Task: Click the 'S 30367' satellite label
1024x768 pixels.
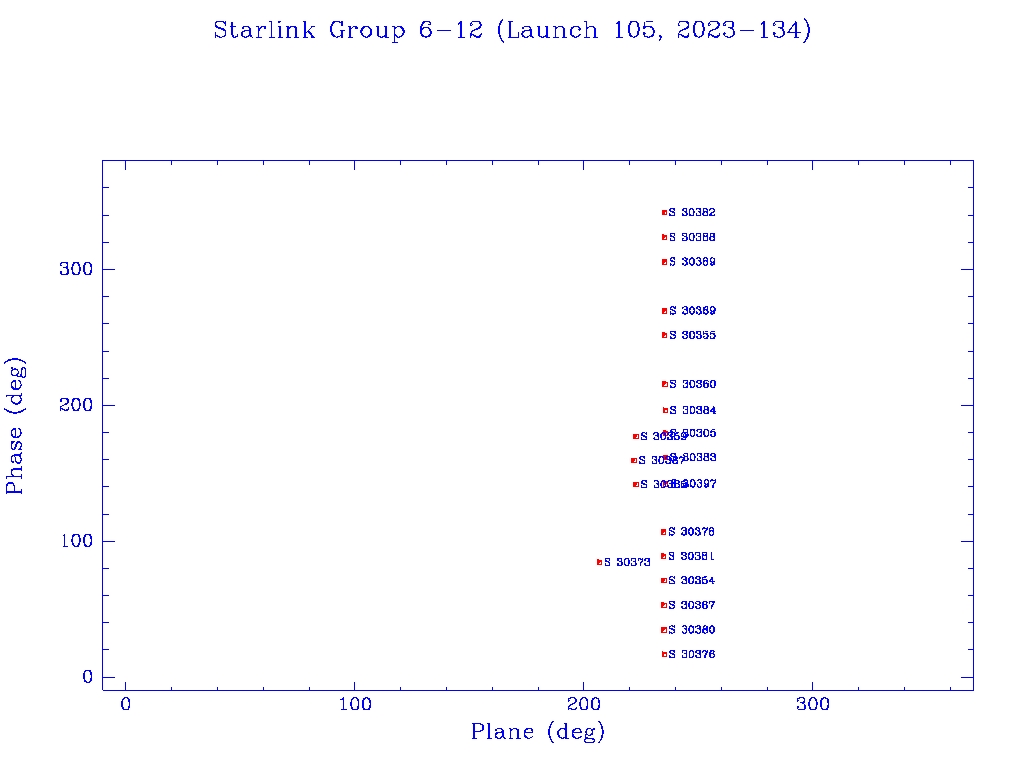Action: click(692, 605)
